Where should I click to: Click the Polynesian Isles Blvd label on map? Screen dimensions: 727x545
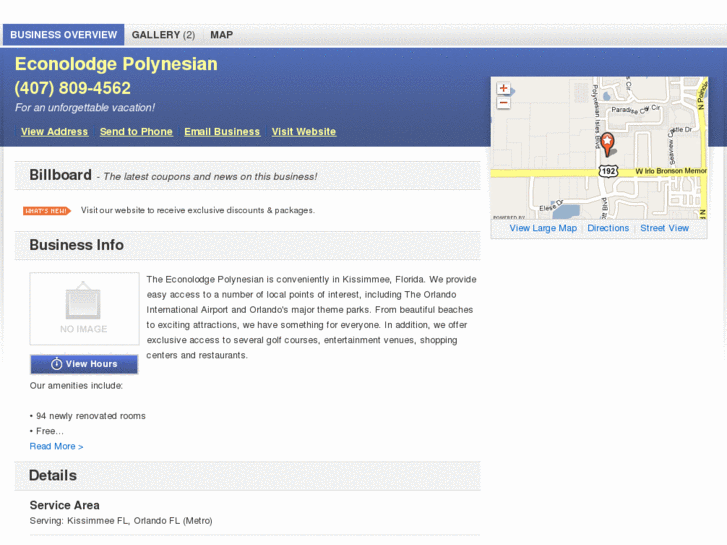pos(597,117)
